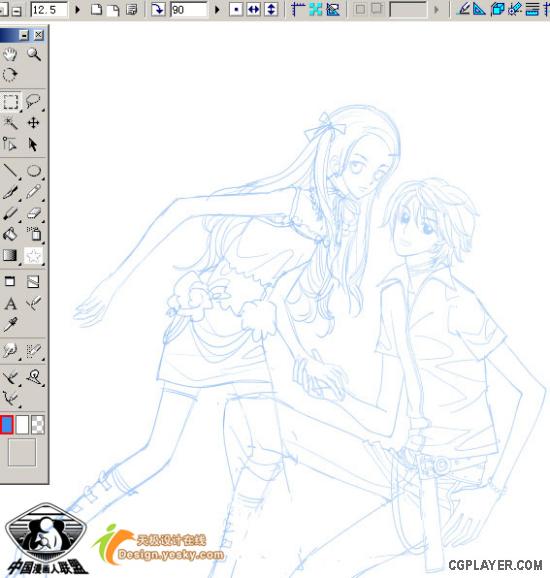This screenshot has width=550, height=578.
Task: Toggle the cyan grid snap icon
Action: pyautogui.click(x=316, y=10)
